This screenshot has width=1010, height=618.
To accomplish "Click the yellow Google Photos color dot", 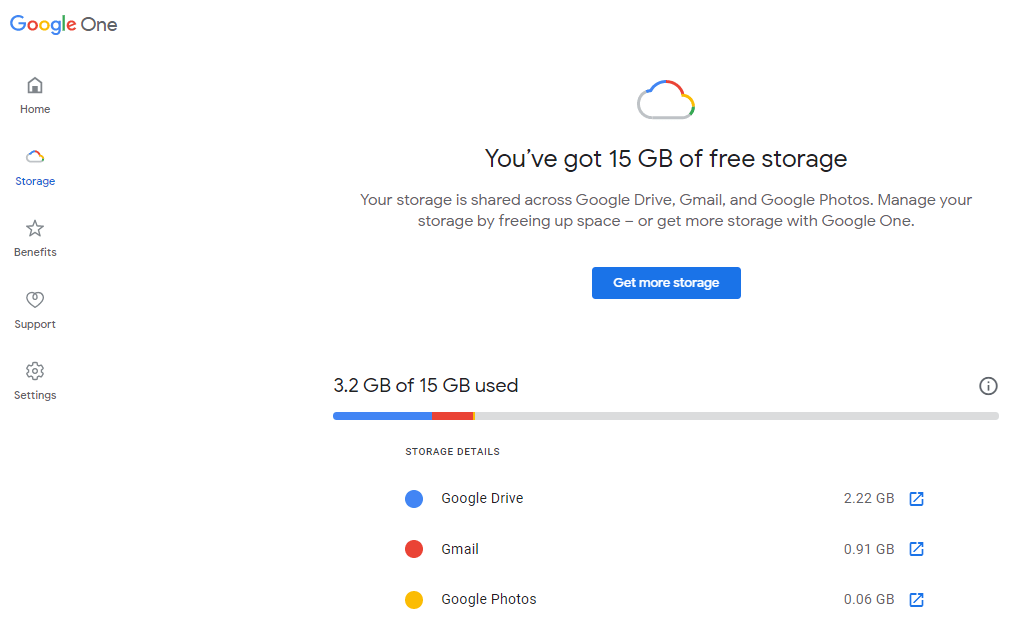I will pos(414,600).
